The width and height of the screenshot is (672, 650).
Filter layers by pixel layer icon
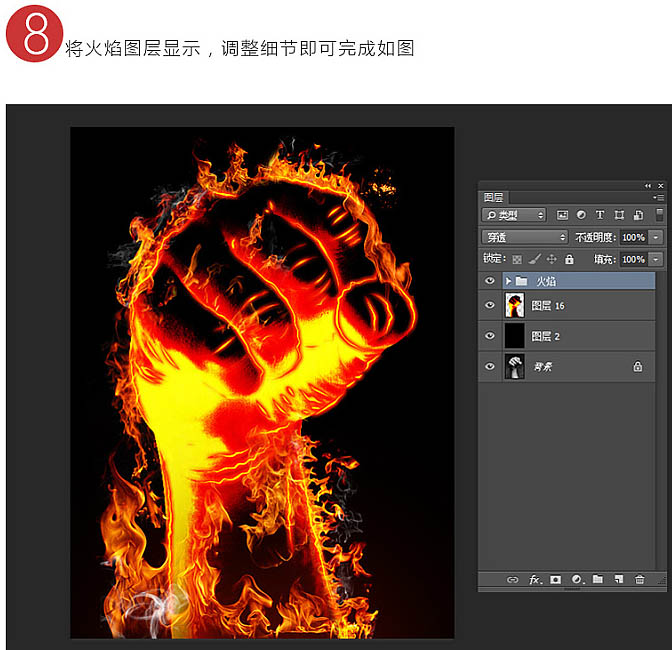[562, 215]
